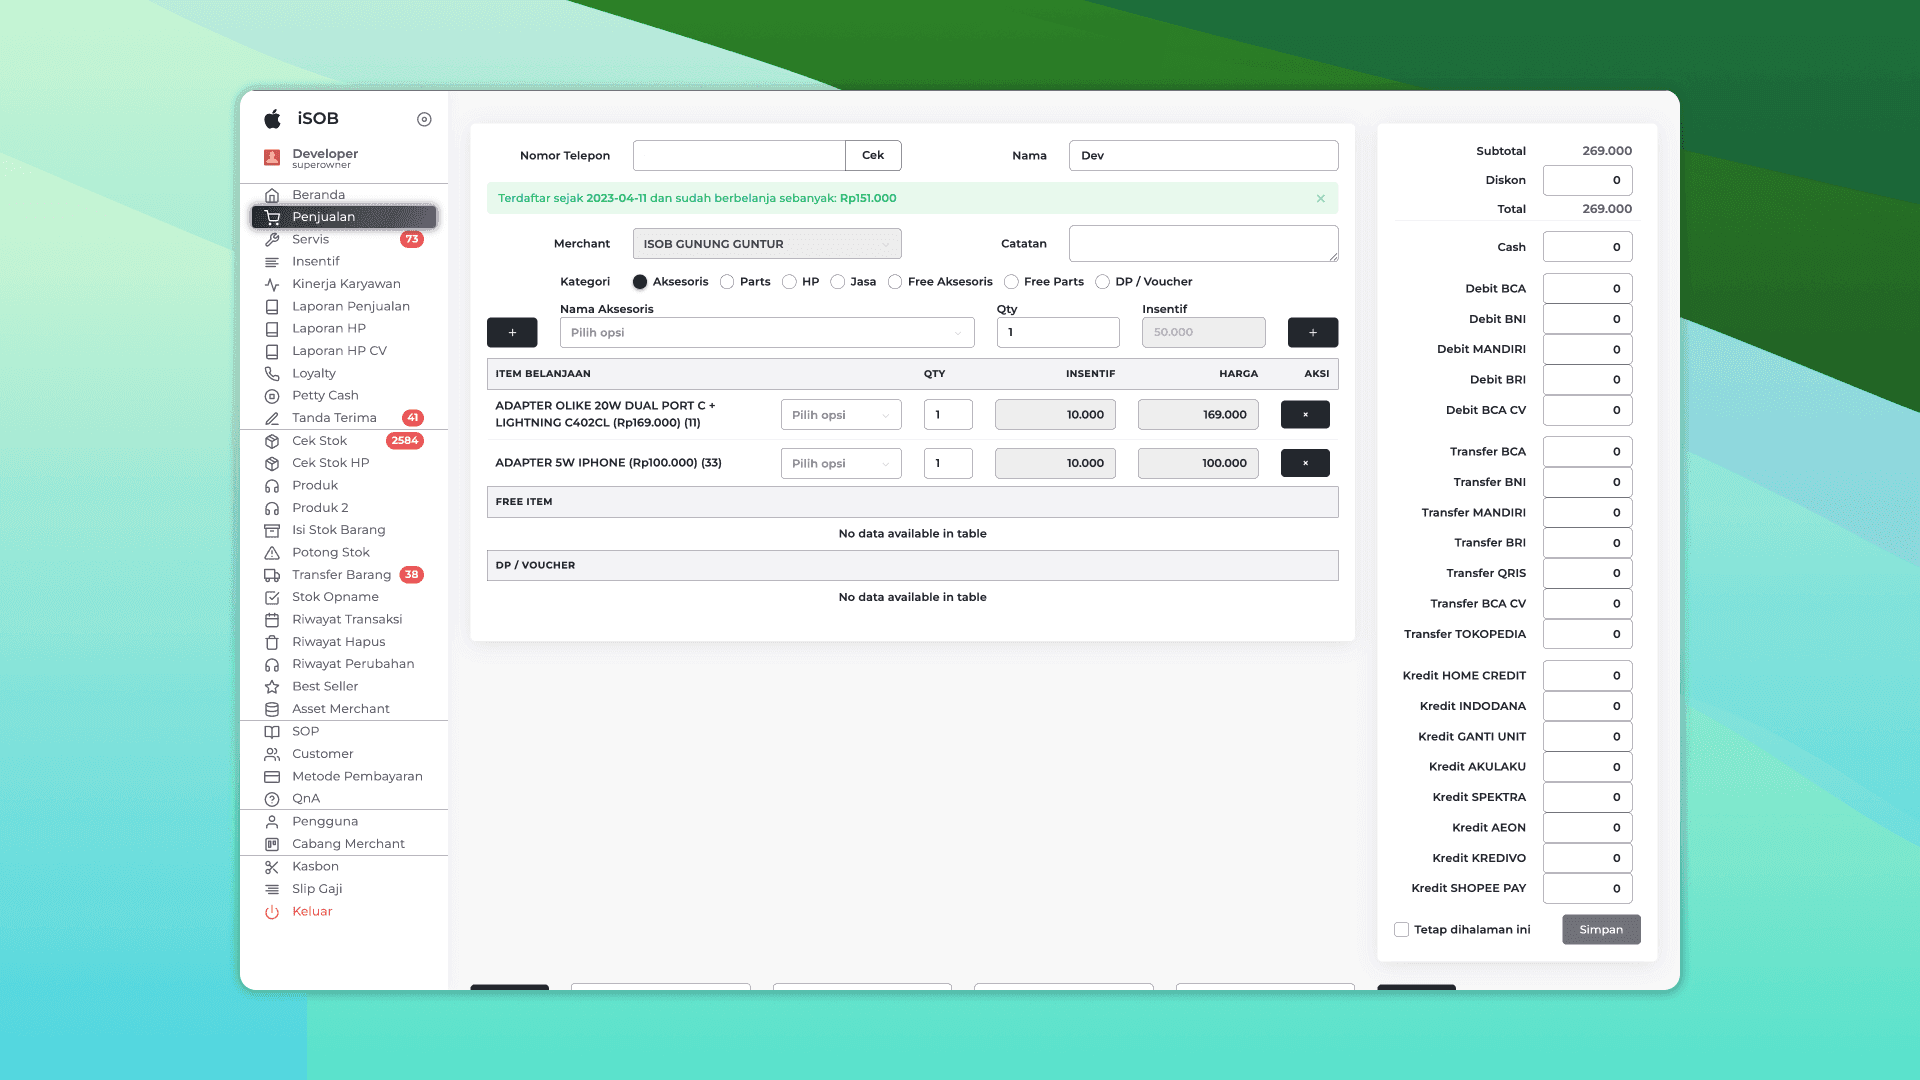Open Servis via the wrench icon
This screenshot has width=1920, height=1080.
pos(272,240)
